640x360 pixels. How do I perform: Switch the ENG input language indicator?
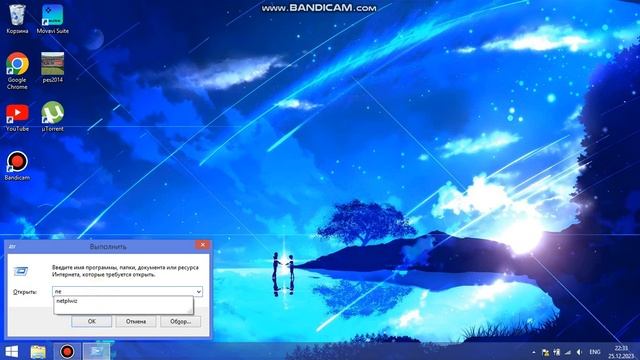[x=595, y=352]
